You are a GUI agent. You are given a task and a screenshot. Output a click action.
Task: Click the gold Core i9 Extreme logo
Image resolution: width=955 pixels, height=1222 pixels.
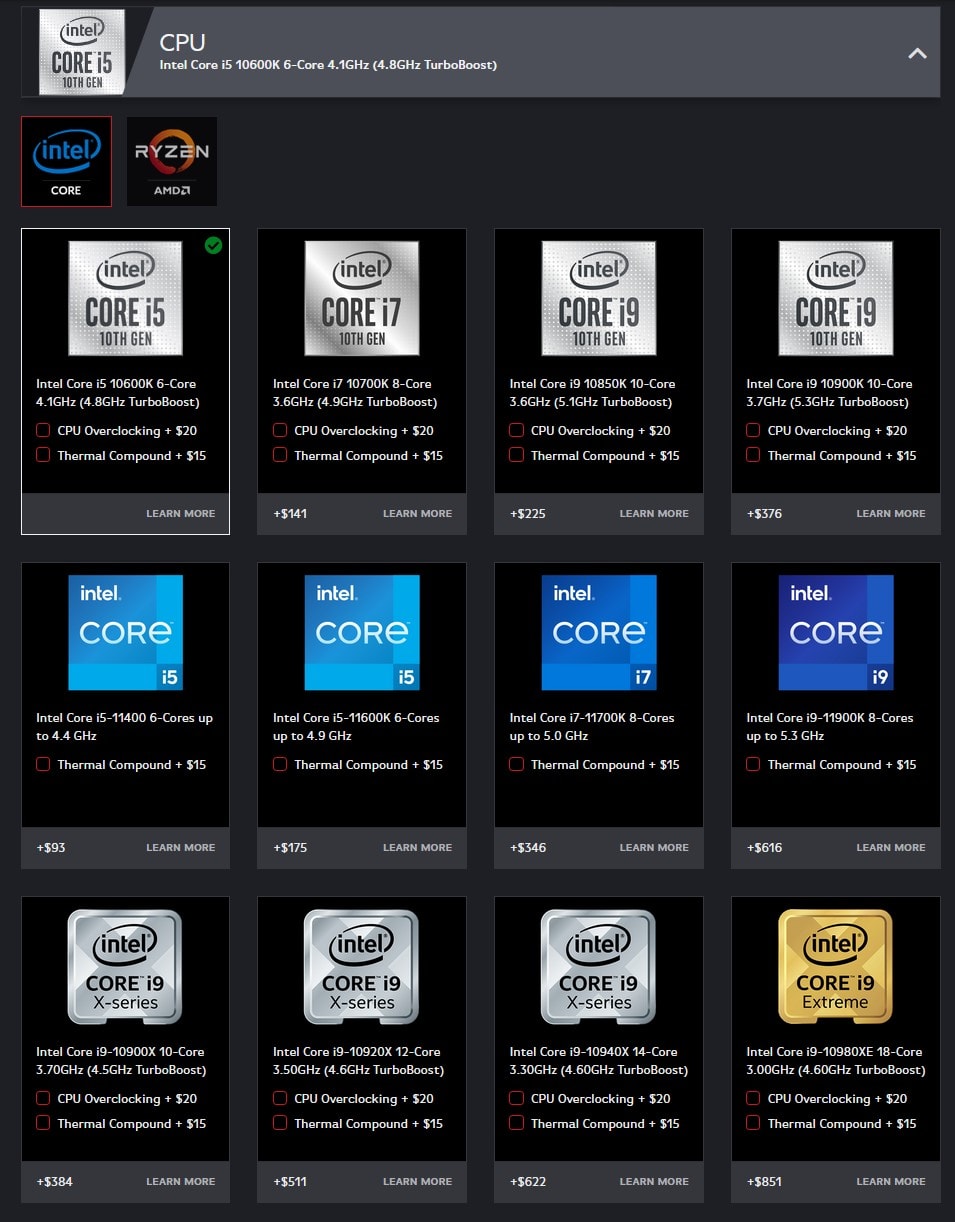pos(835,966)
